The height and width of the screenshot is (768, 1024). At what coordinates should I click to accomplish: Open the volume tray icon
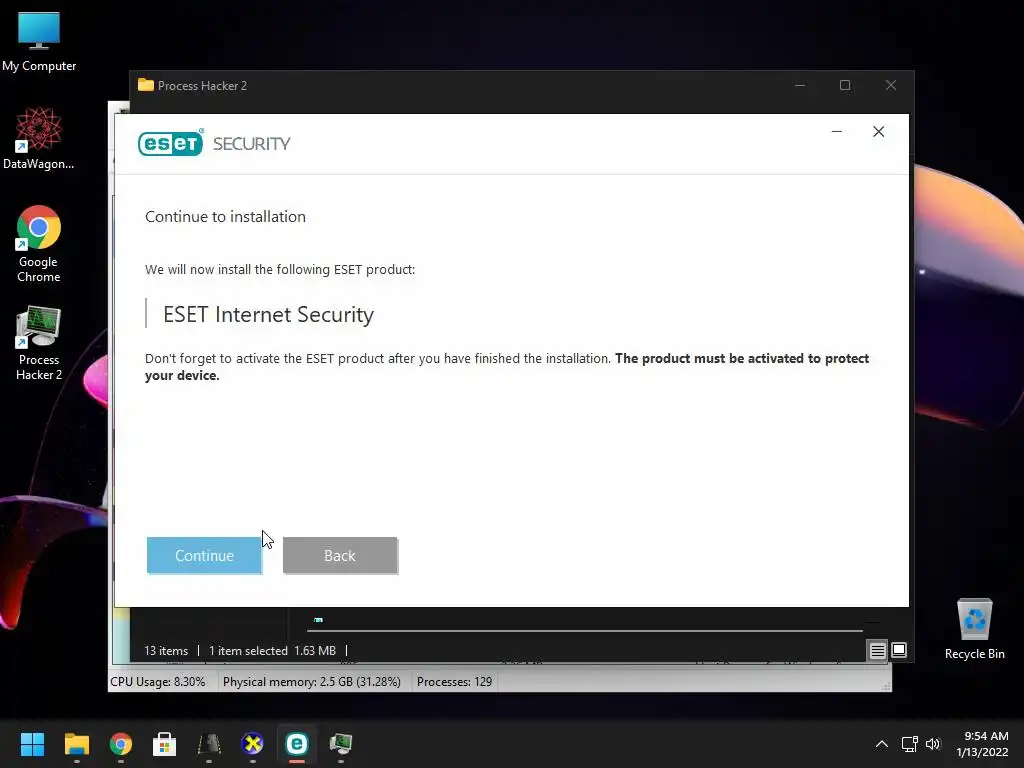coord(933,744)
